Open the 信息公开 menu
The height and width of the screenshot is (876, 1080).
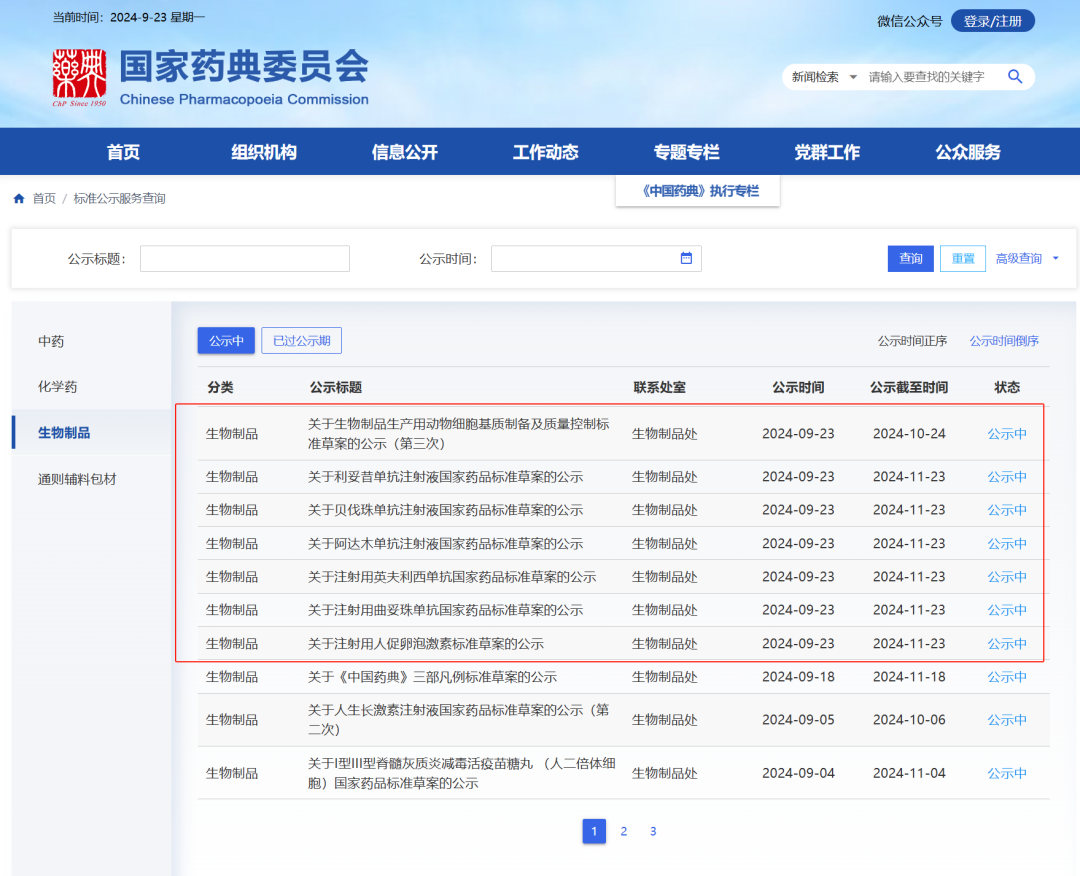tap(404, 151)
